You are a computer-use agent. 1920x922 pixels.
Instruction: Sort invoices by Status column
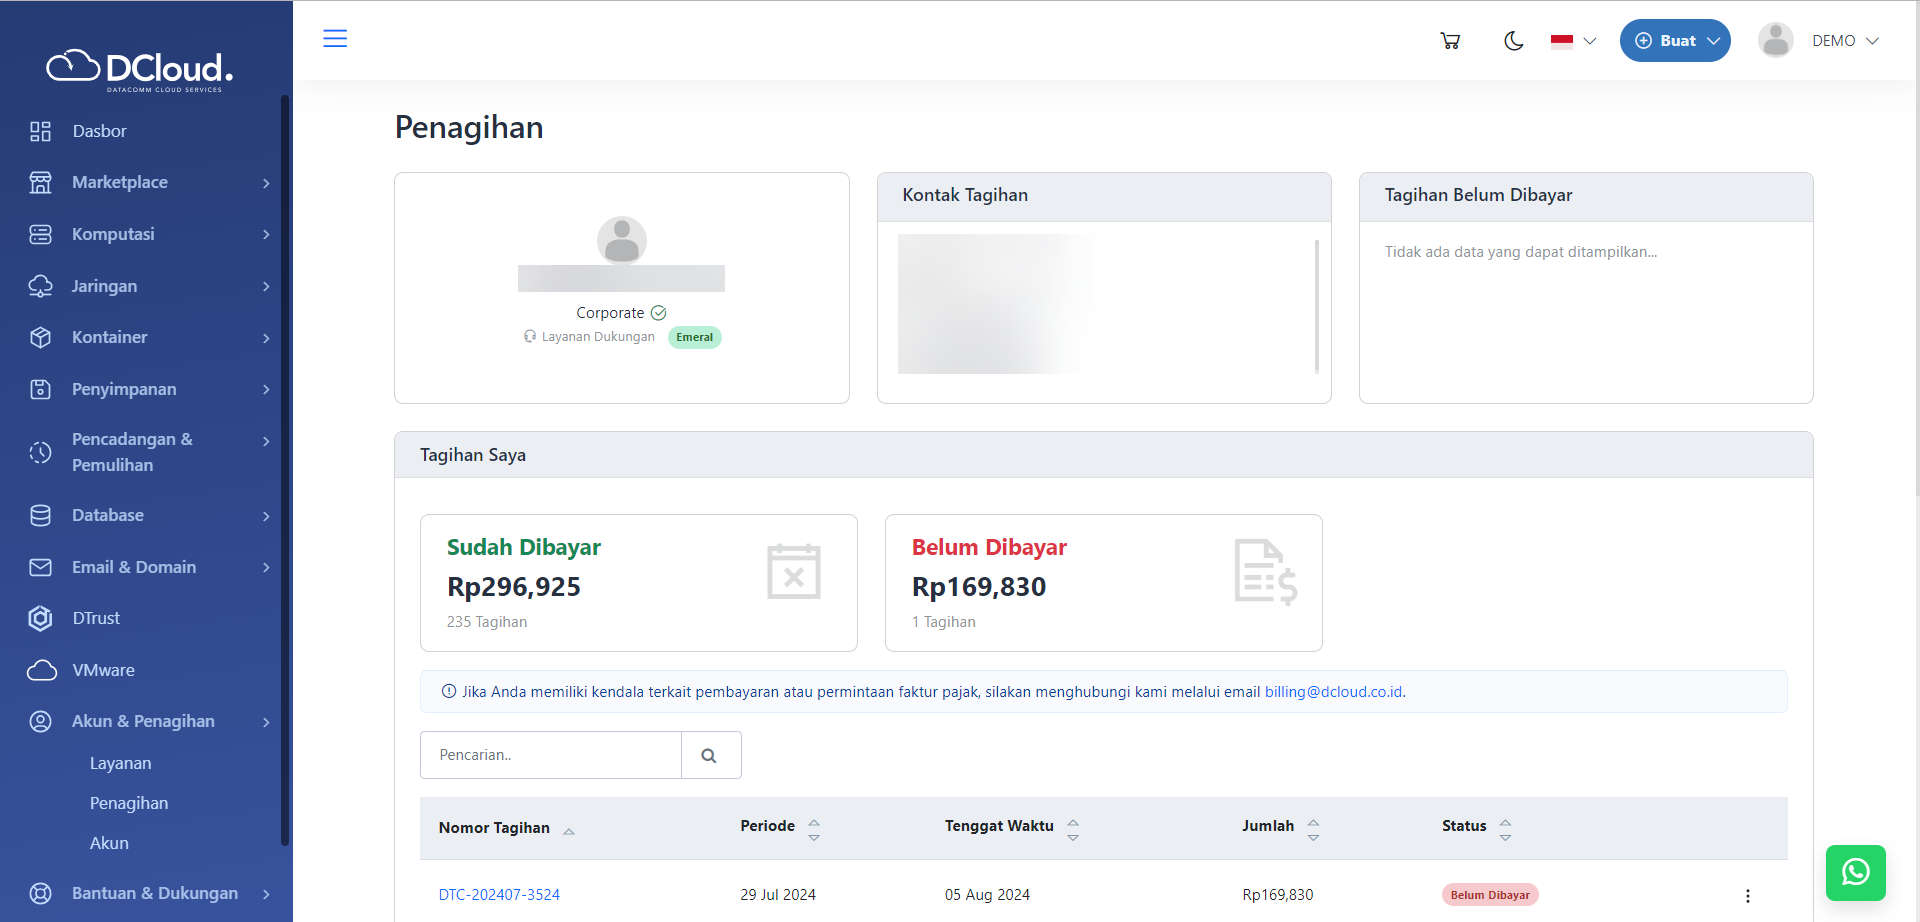click(x=1476, y=827)
